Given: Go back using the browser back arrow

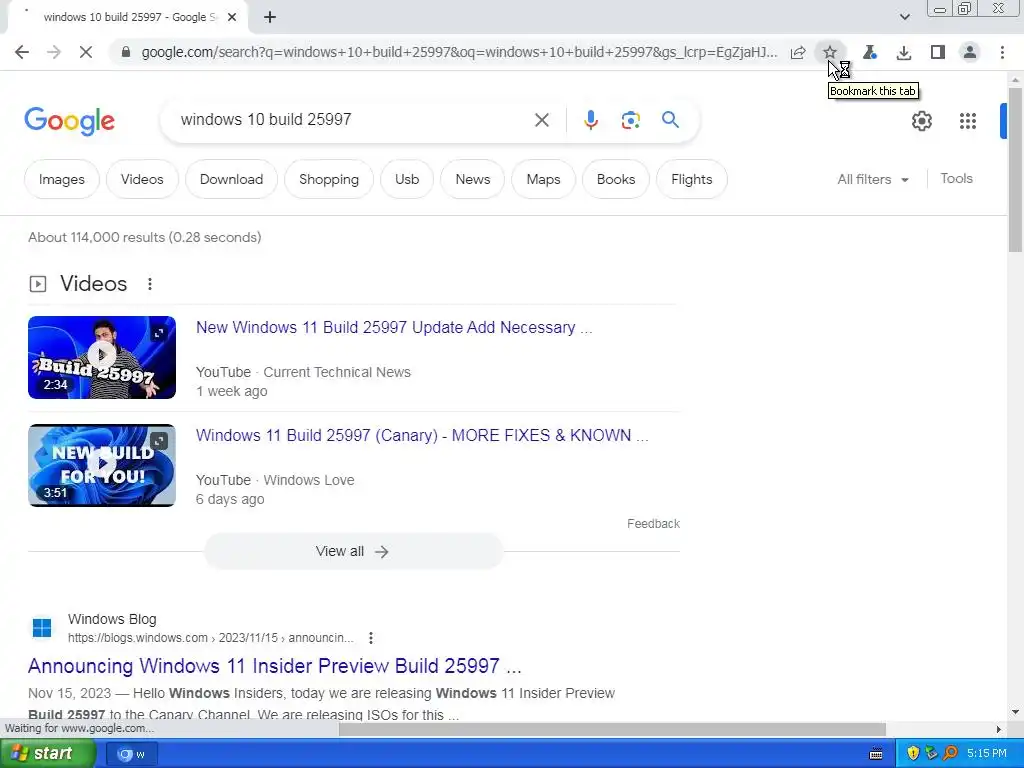Looking at the screenshot, I should [22, 52].
